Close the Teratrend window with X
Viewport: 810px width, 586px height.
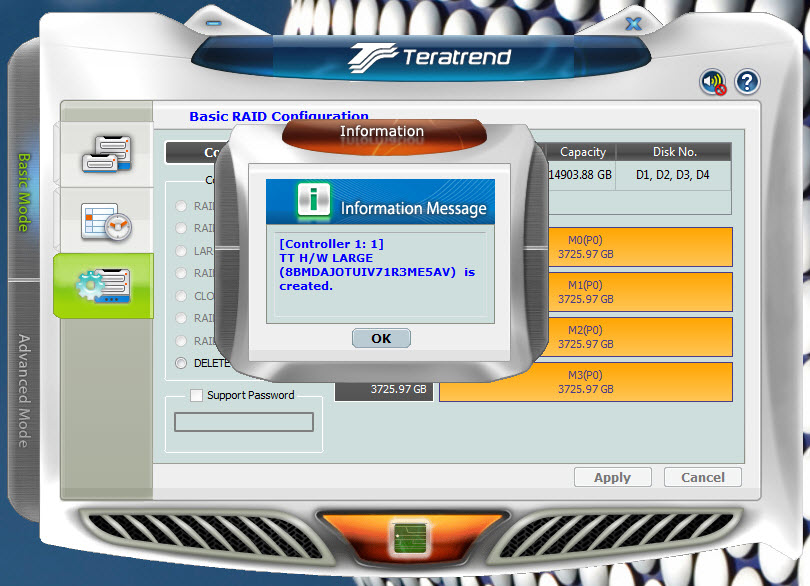click(x=634, y=24)
